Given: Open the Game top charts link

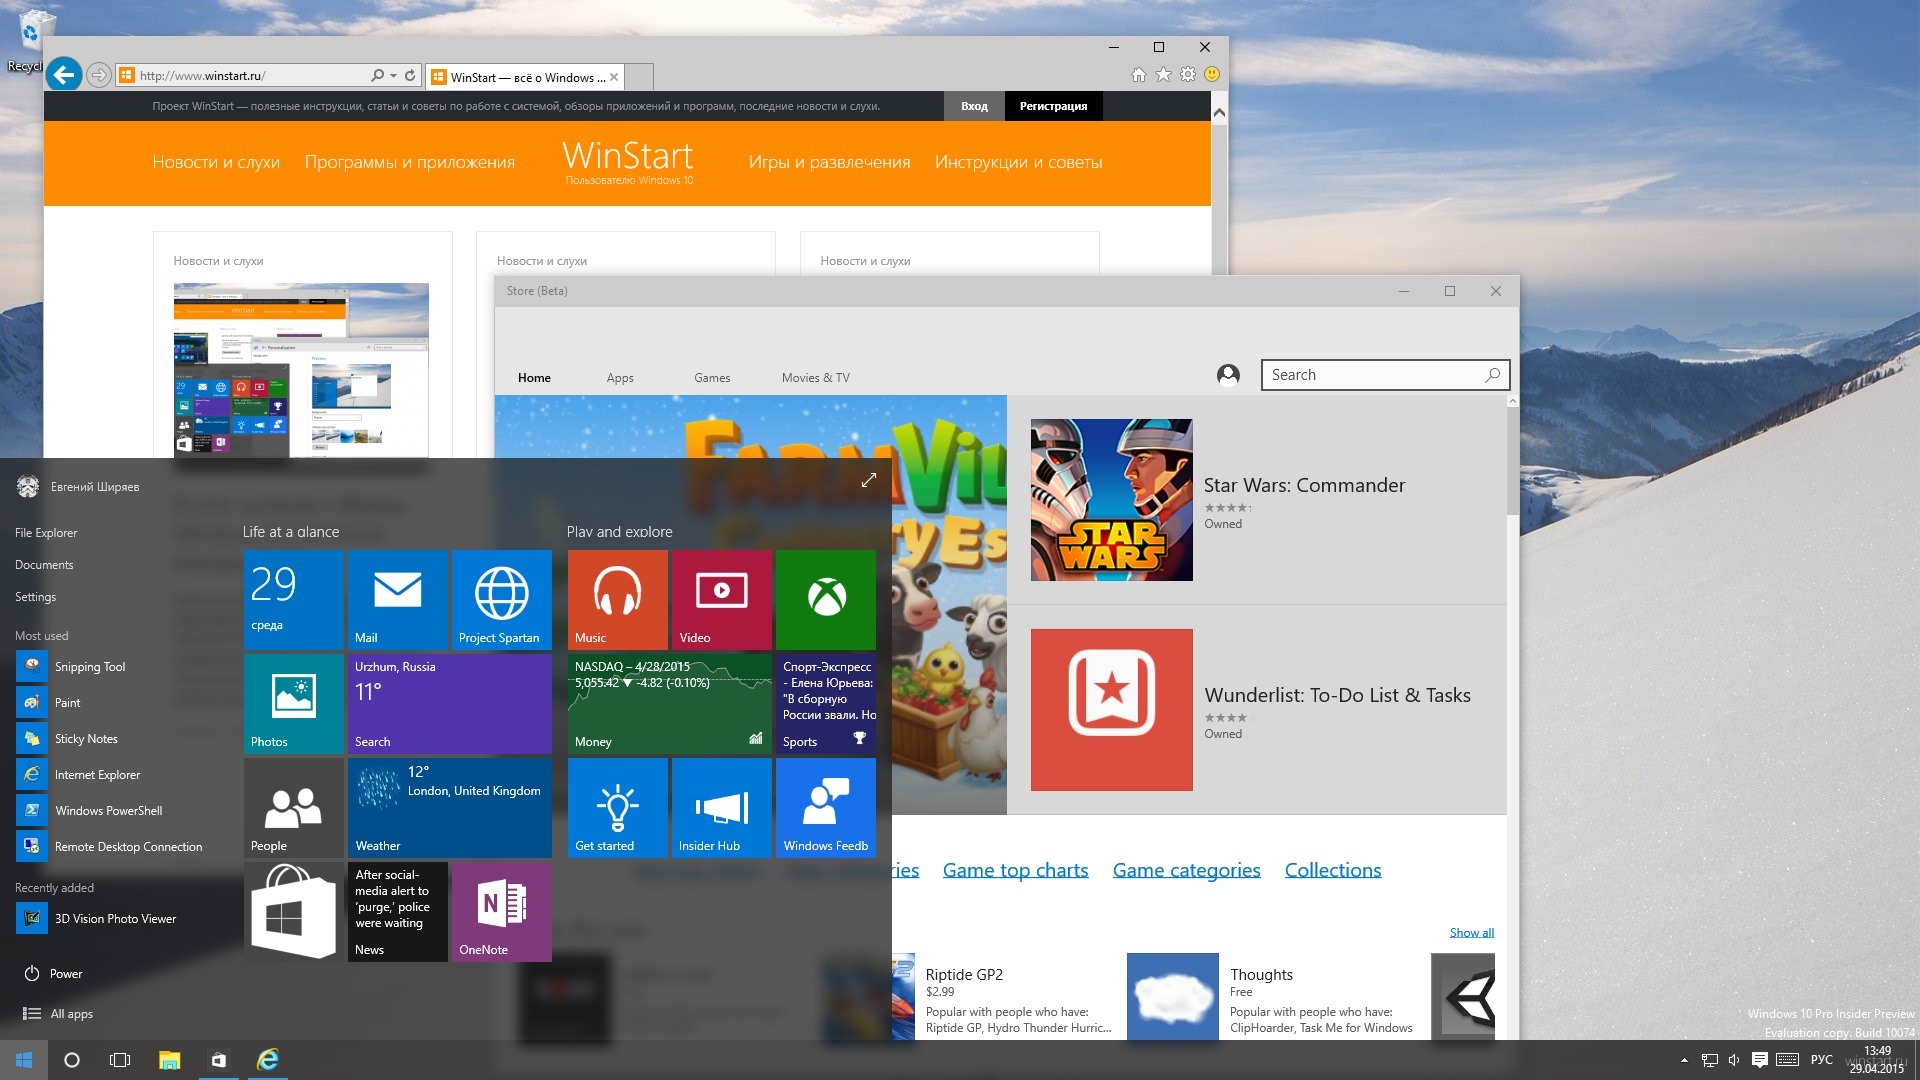Looking at the screenshot, I should [x=1015, y=870].
